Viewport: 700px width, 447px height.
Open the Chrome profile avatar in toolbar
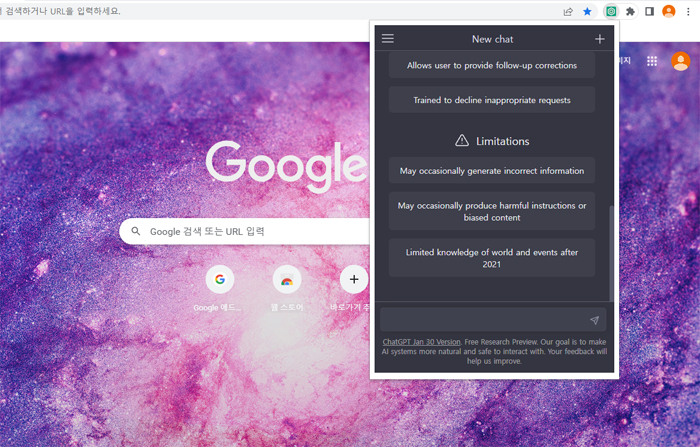tap(668, 11)
